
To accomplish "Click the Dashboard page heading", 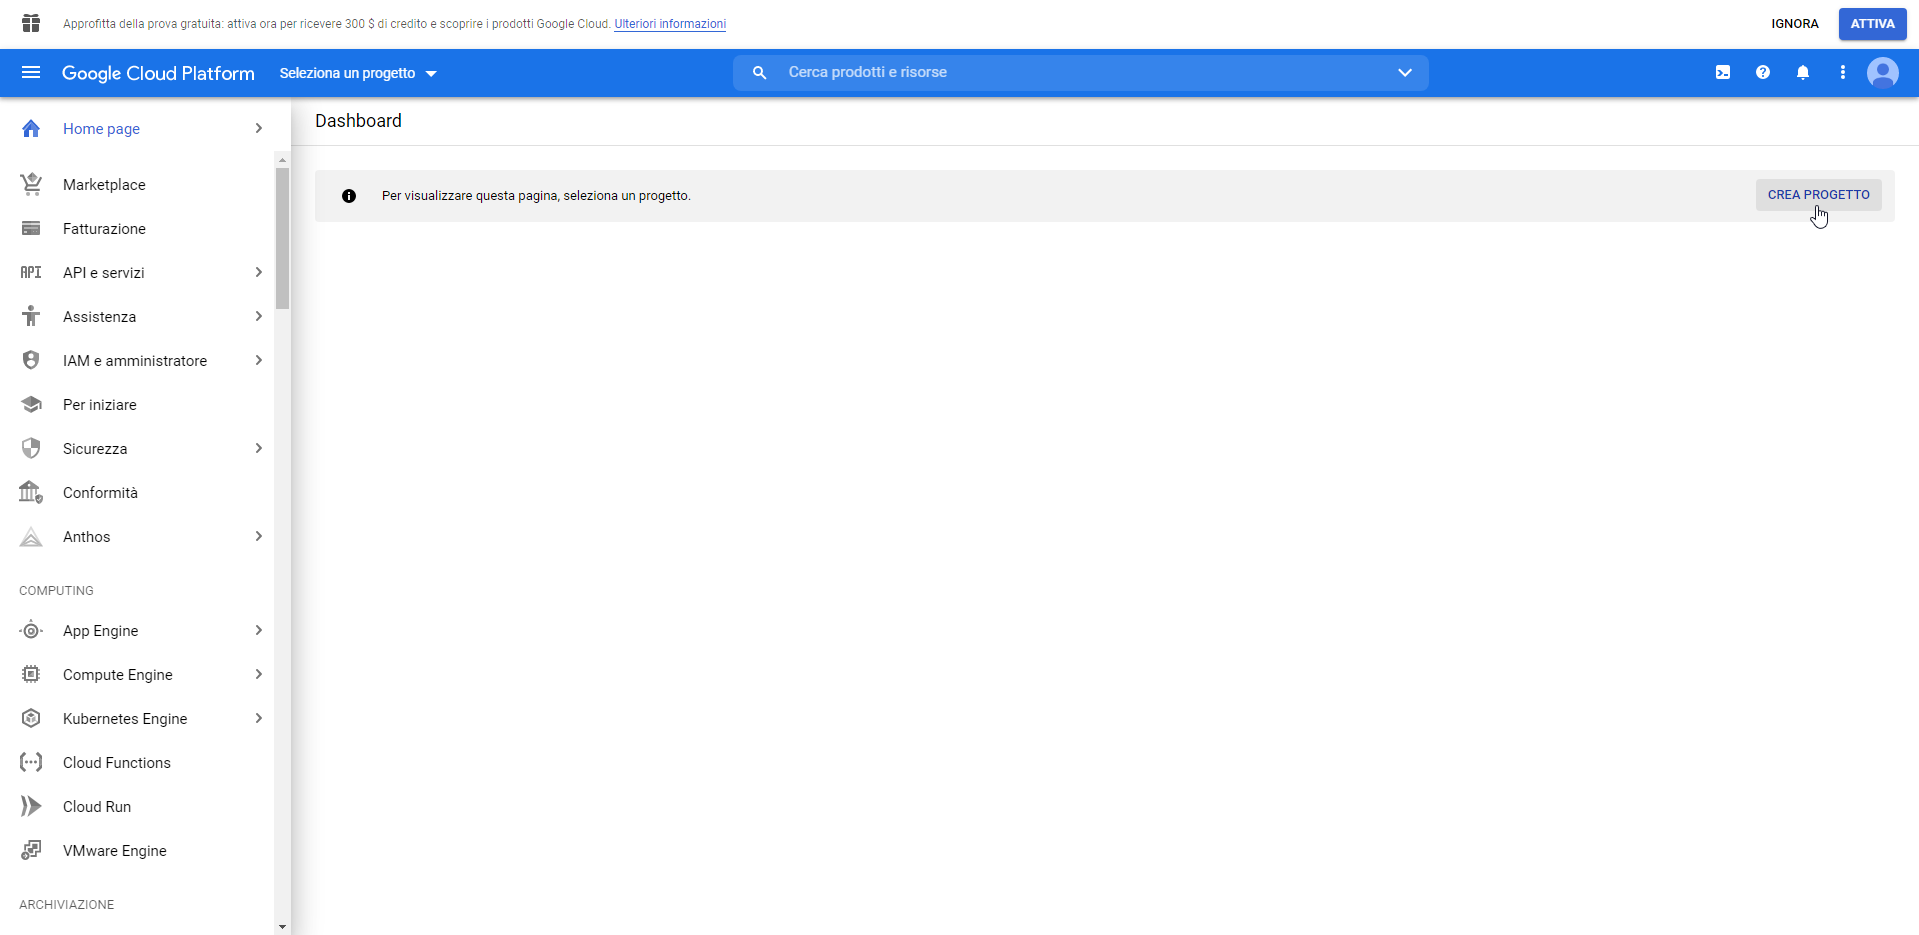I will (x=358, y=121).
